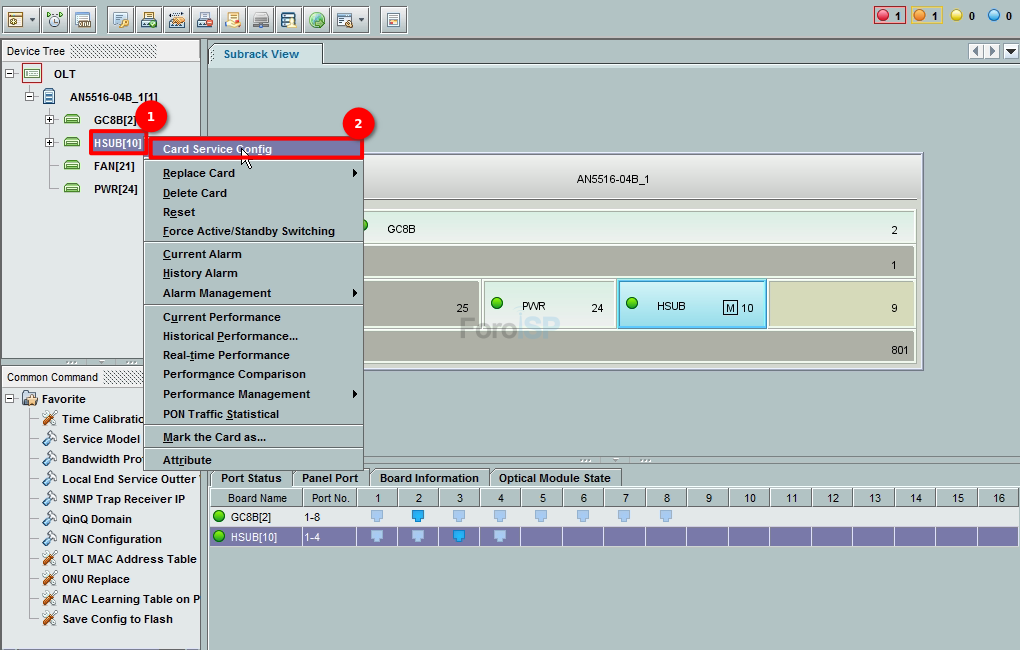Switch to the Optical Module State tab
Screen dimensions: 1020x650
click(554, 478)
